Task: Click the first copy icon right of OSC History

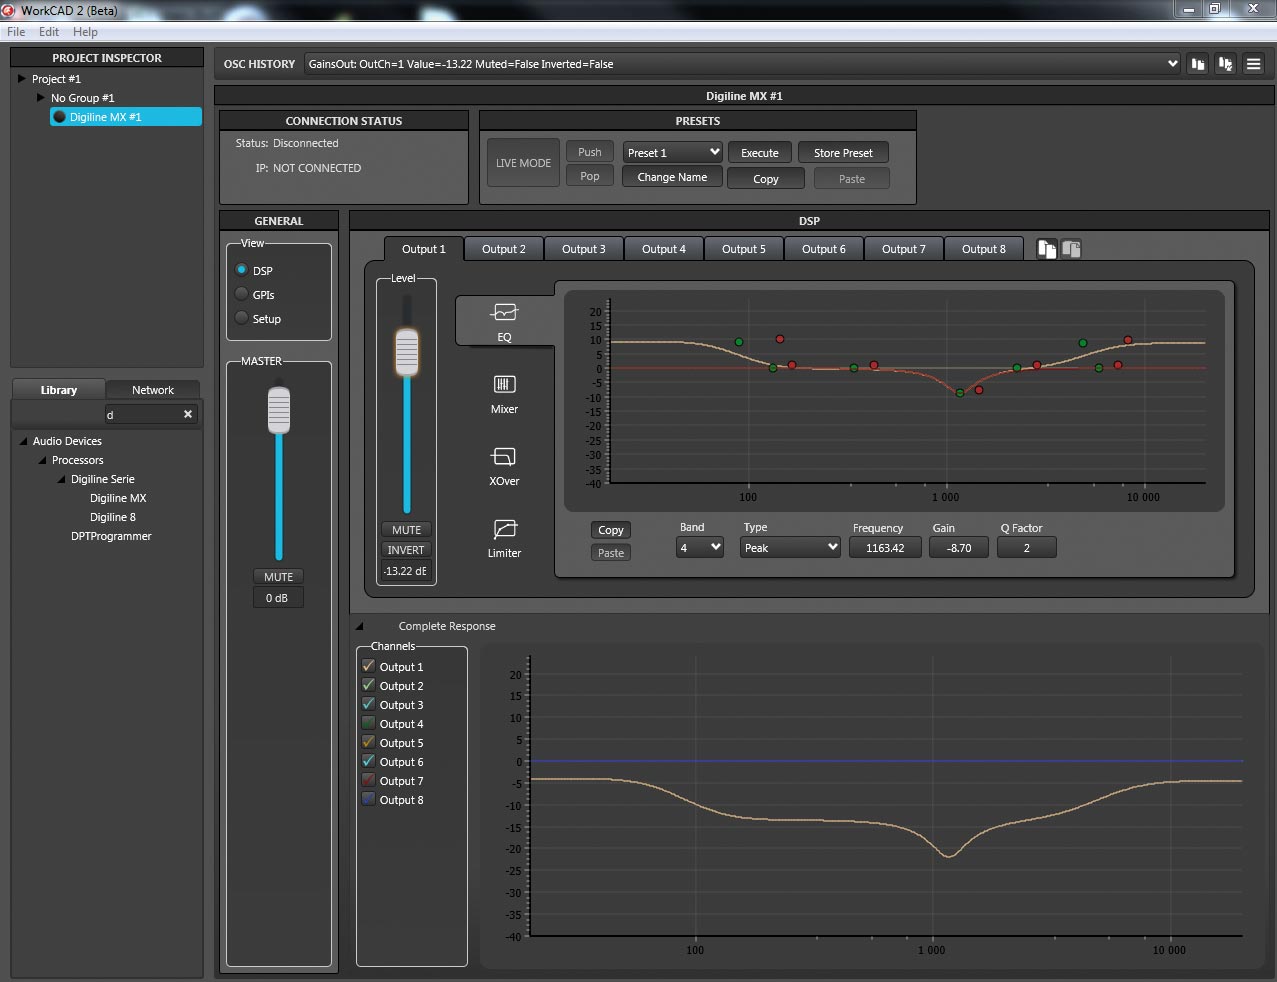Action: (1198, 64)
